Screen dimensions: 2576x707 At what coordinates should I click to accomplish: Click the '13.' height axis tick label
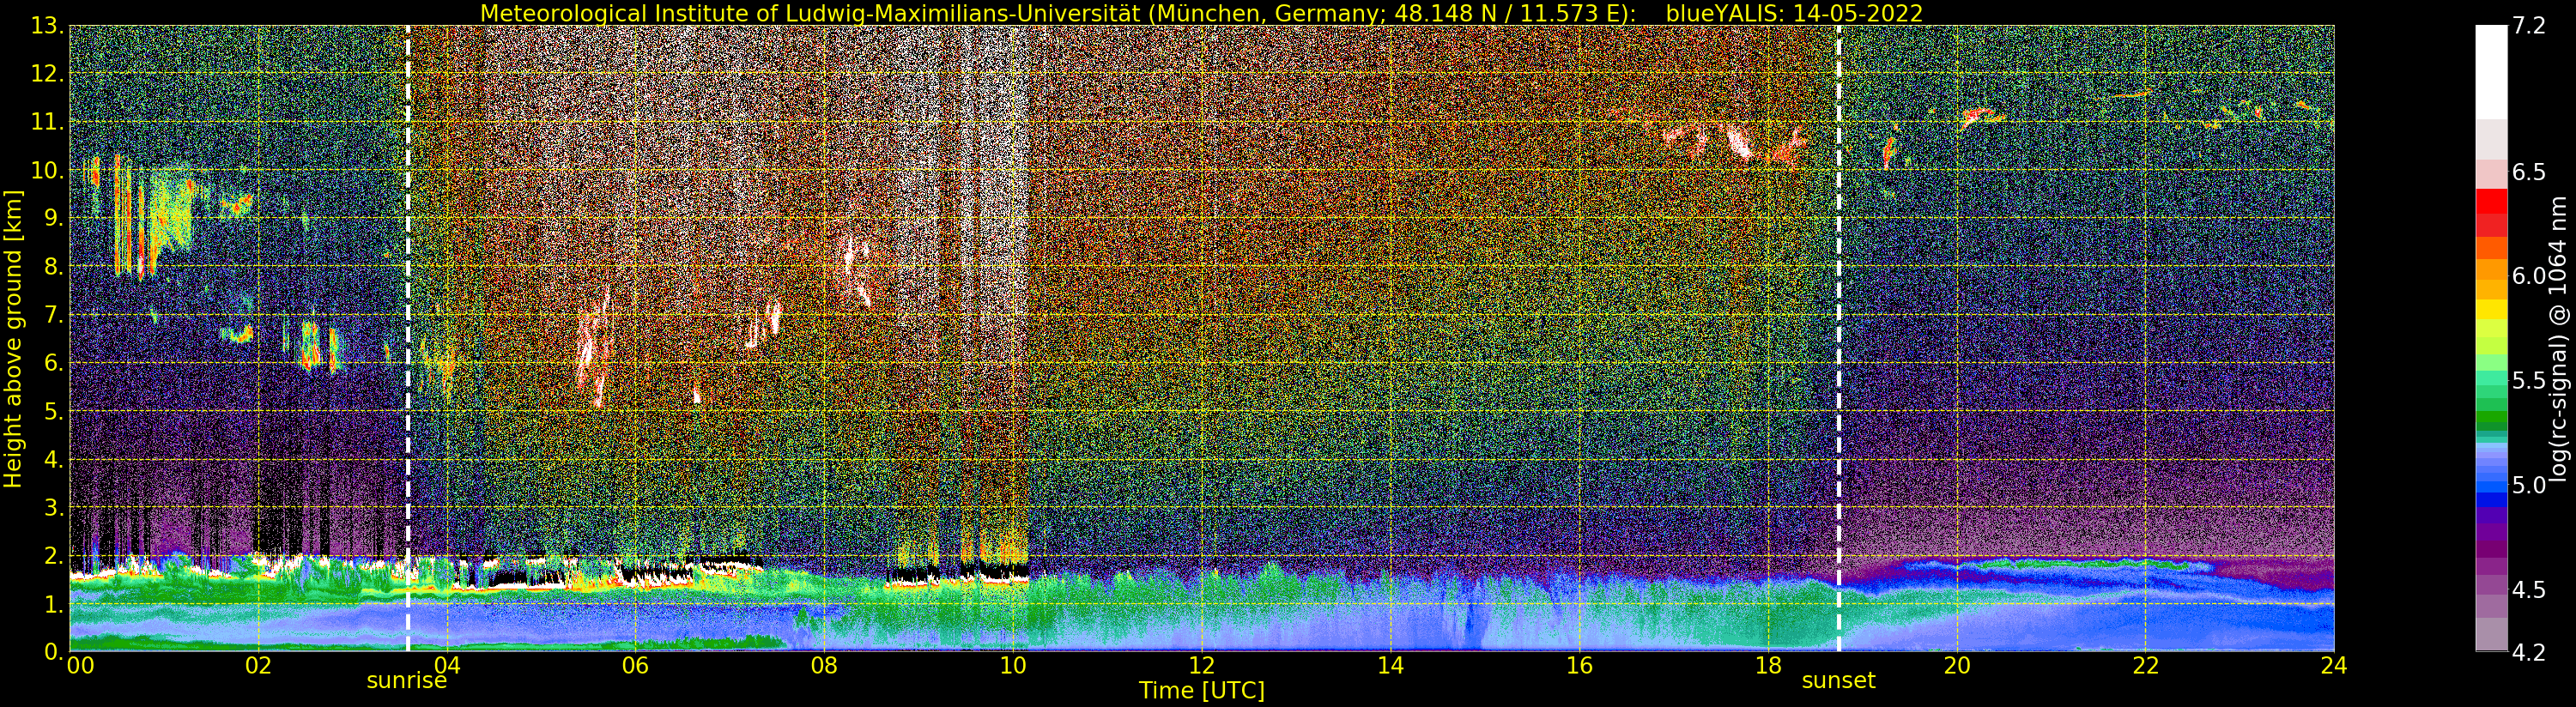tap(48, 26)
